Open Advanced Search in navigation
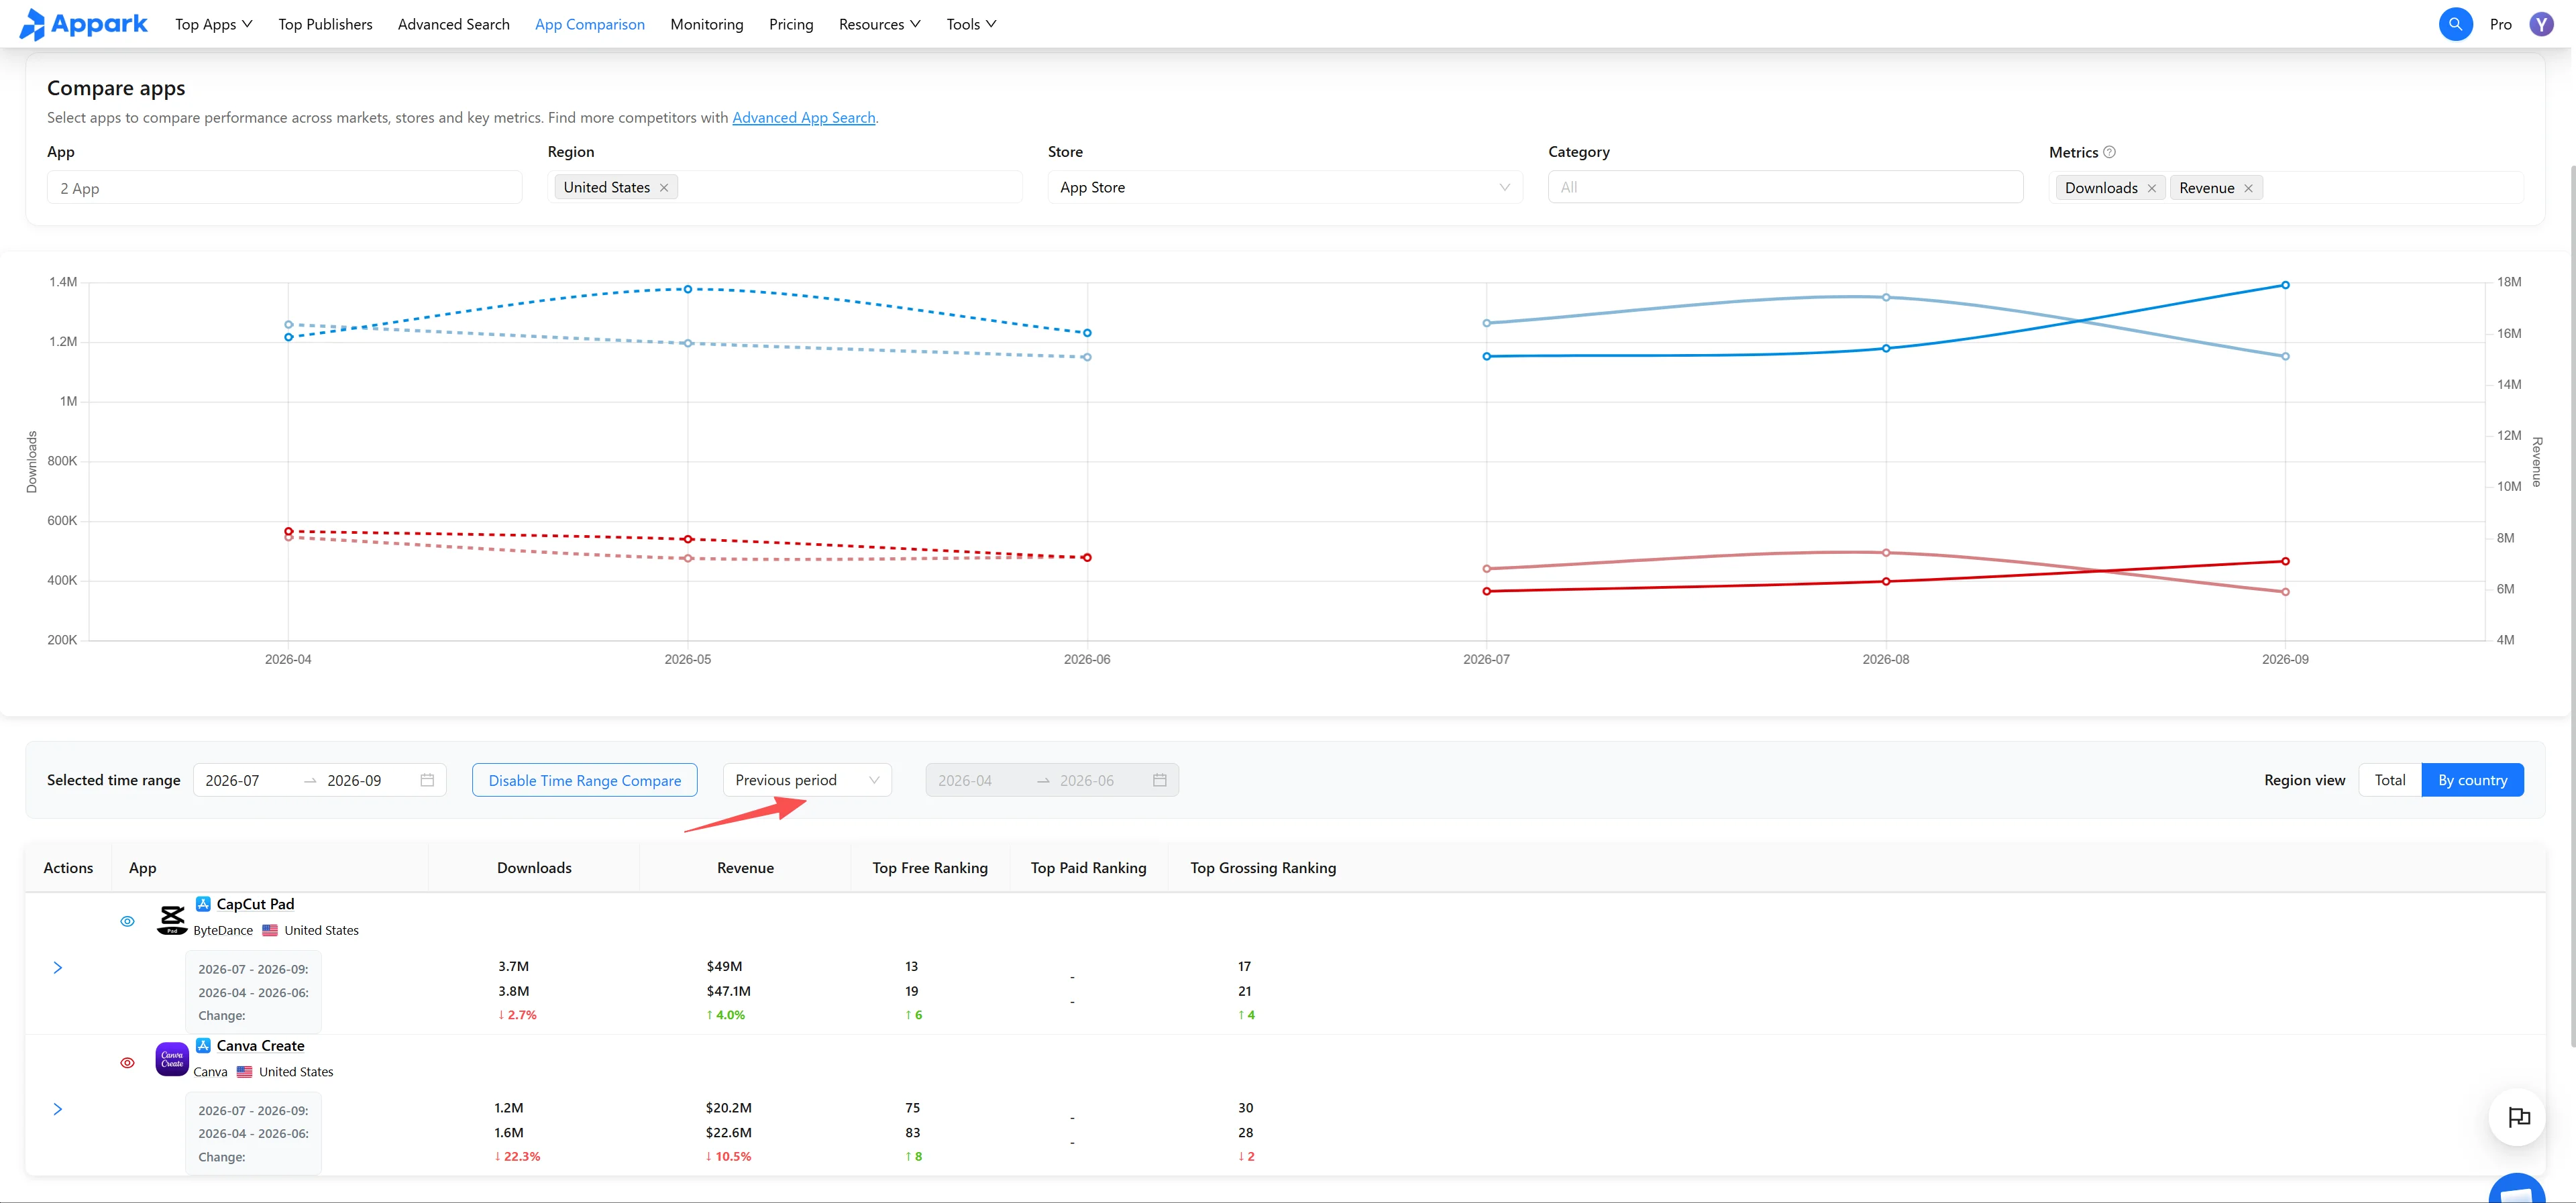2576x1203 pixels. point(453,24)
